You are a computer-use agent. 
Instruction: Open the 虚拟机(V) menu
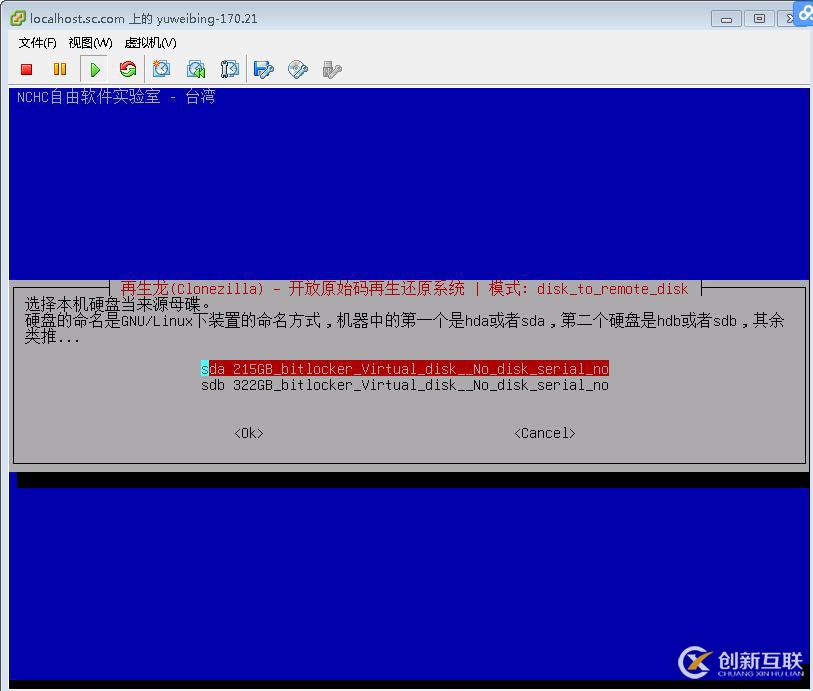click(x=148, y=43)
